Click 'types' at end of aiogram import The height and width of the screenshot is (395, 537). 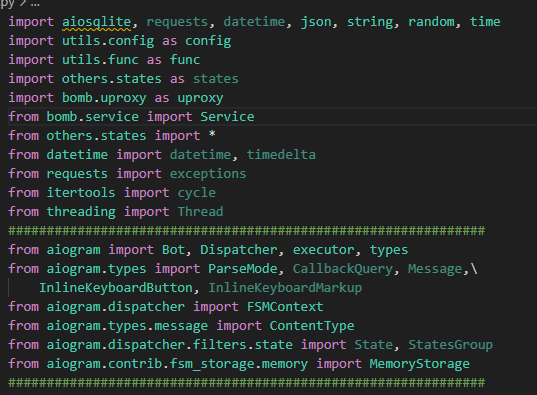(x=389, y=250)
